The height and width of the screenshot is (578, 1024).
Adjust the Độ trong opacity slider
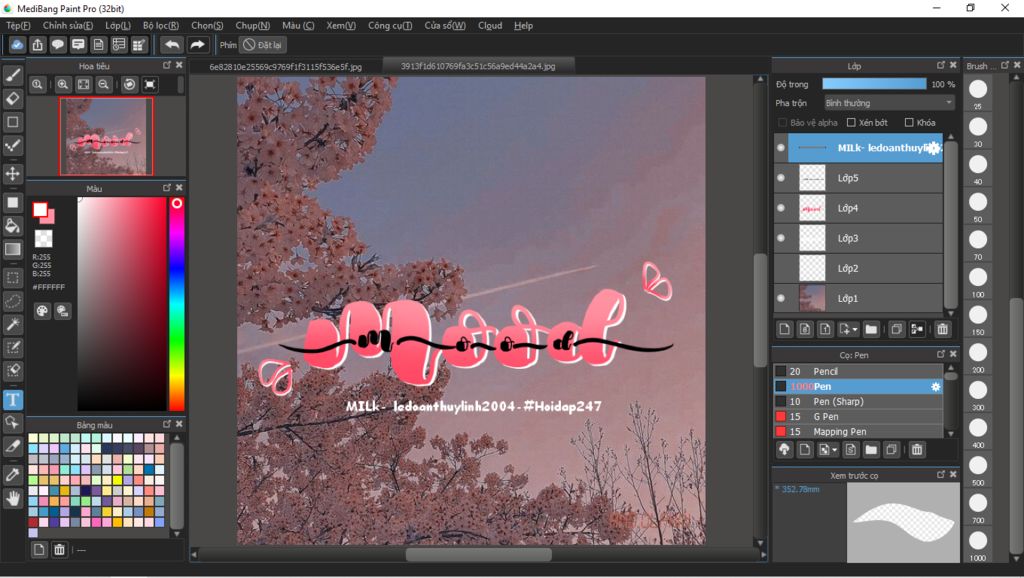pyautogui.click(x=874, y=84)
